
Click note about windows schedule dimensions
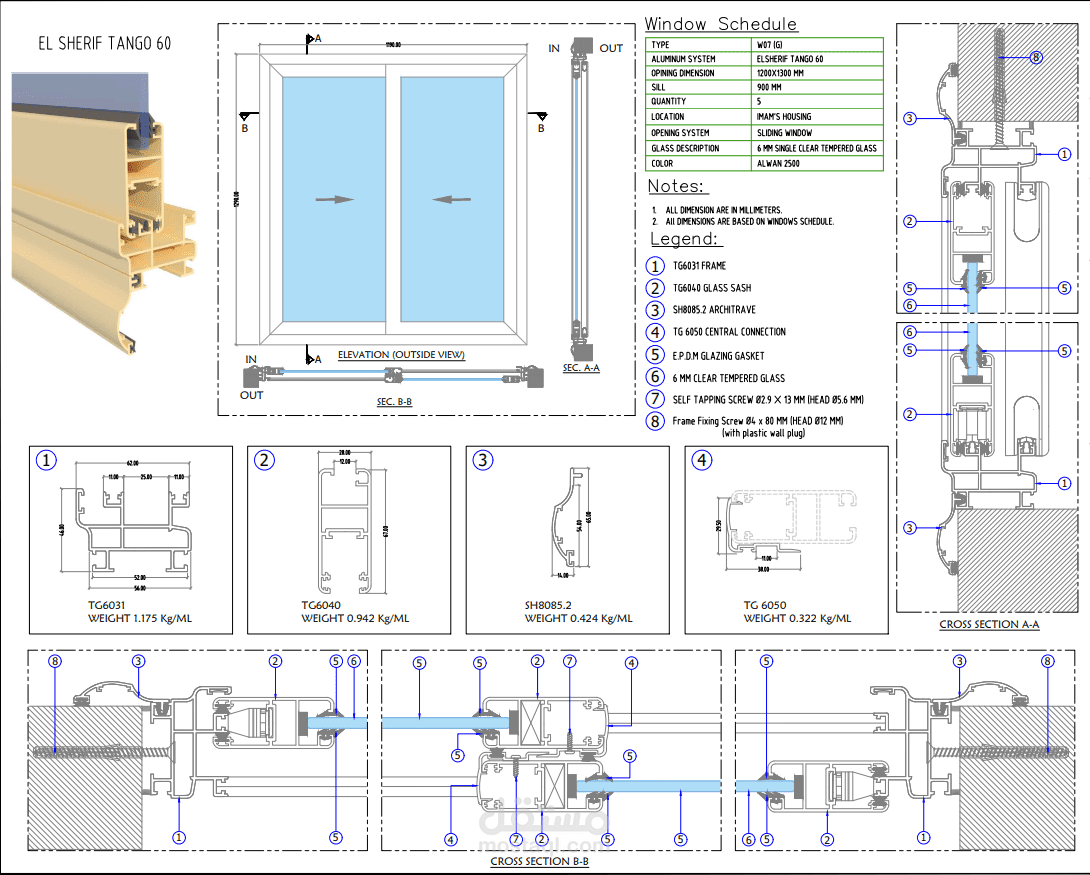(749, 222)
